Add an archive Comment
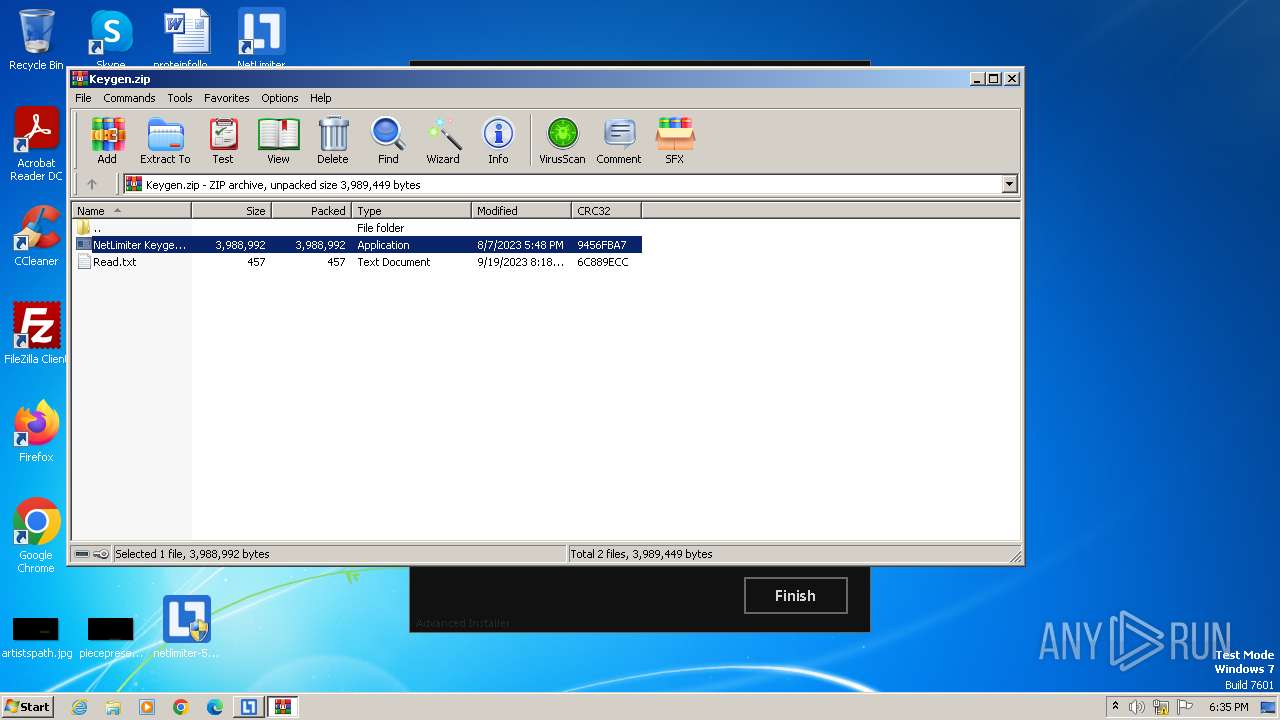Image resolution: width=1280 pixels, height=720 pixels. tap(619, 141)
